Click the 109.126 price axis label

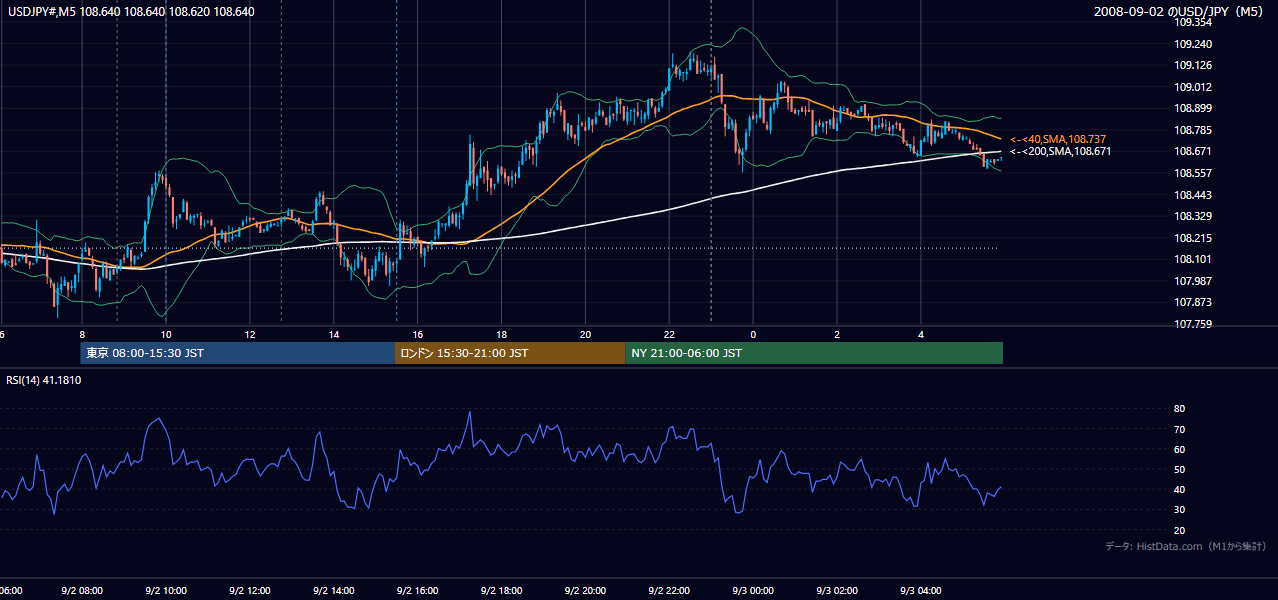point(1192,66)
